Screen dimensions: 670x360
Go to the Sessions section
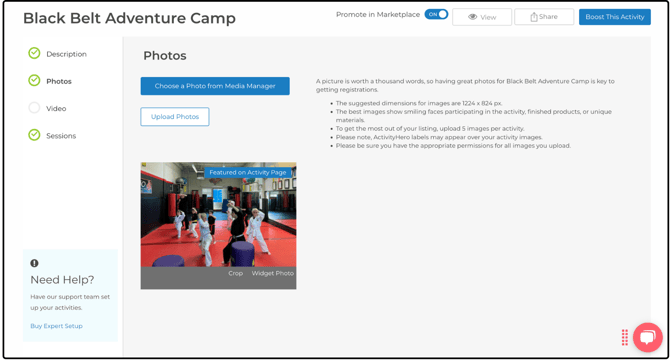click(x=61, y=136)
